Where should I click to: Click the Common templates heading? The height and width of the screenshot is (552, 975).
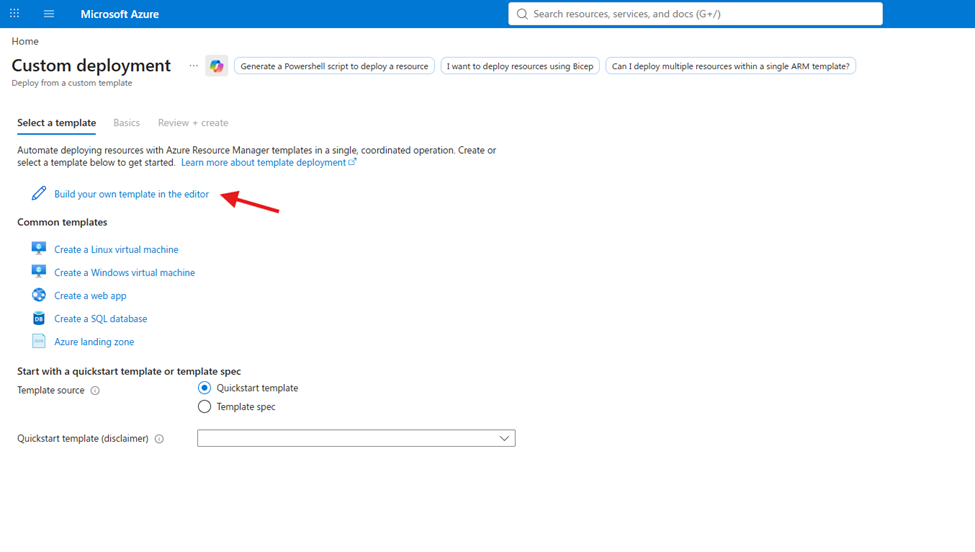pos(62,222)
